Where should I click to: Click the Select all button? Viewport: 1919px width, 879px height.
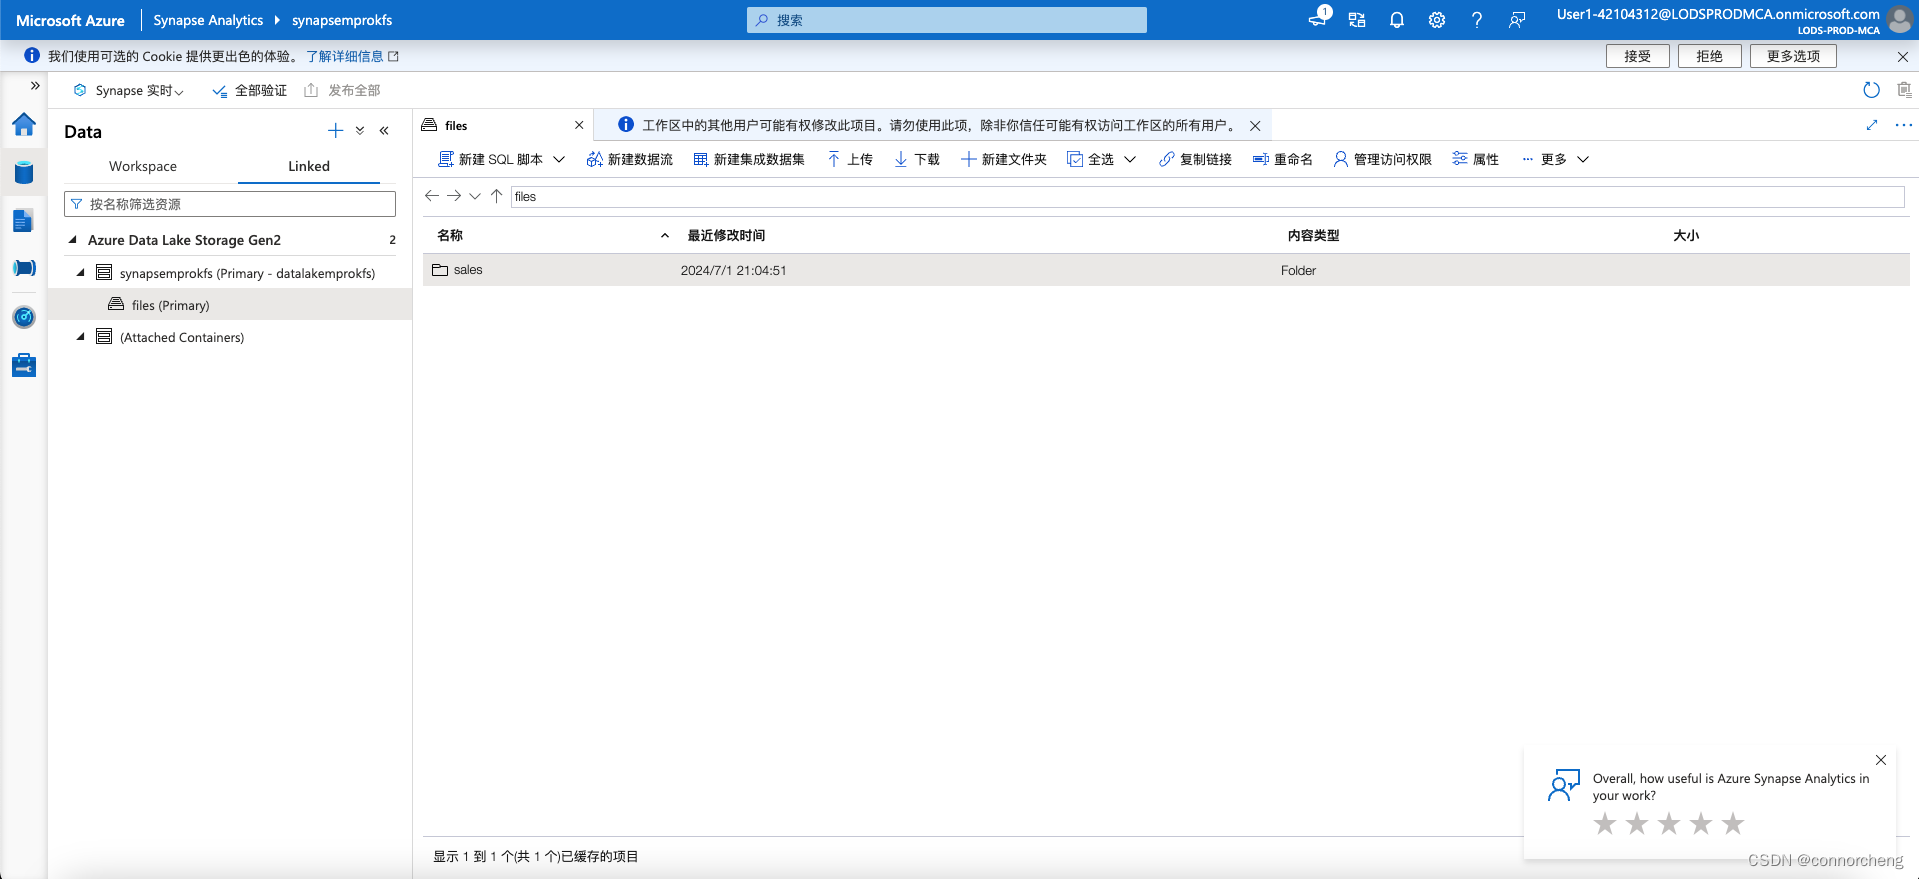(1091, 159)
